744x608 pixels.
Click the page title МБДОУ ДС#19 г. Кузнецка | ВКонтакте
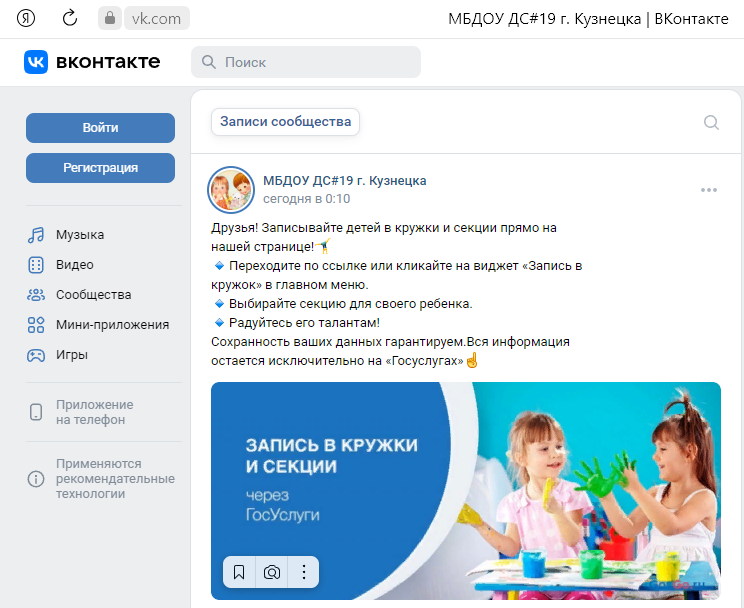588,19
